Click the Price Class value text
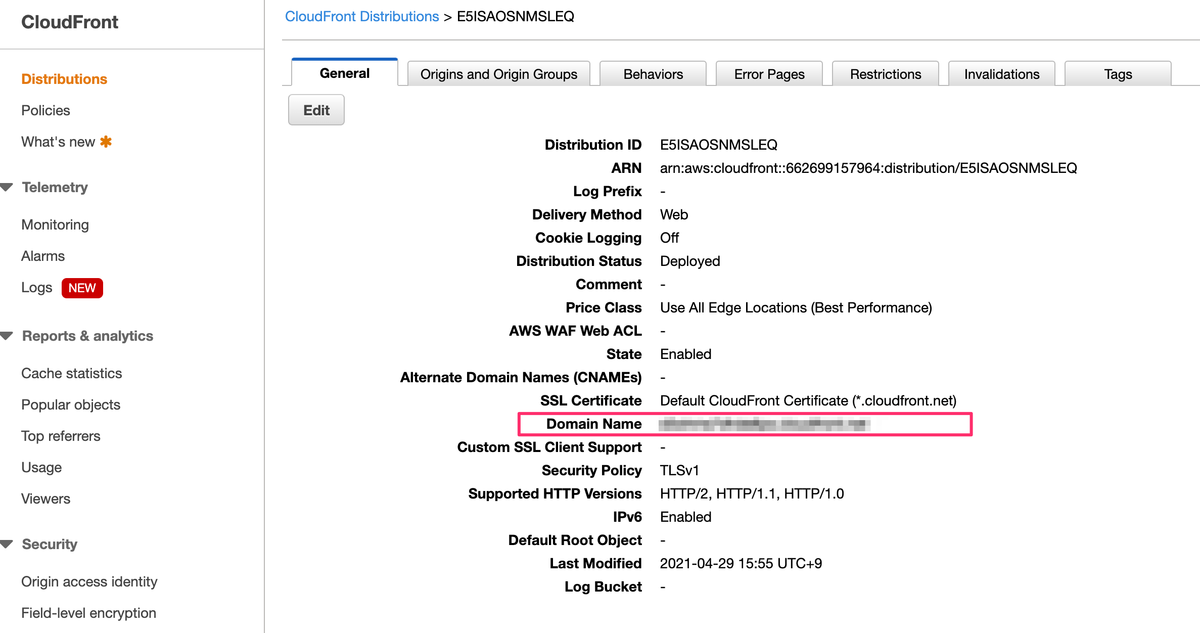The height and width of the screenshot is (633, 1200). pyautogui.click(x=796, y=307)
